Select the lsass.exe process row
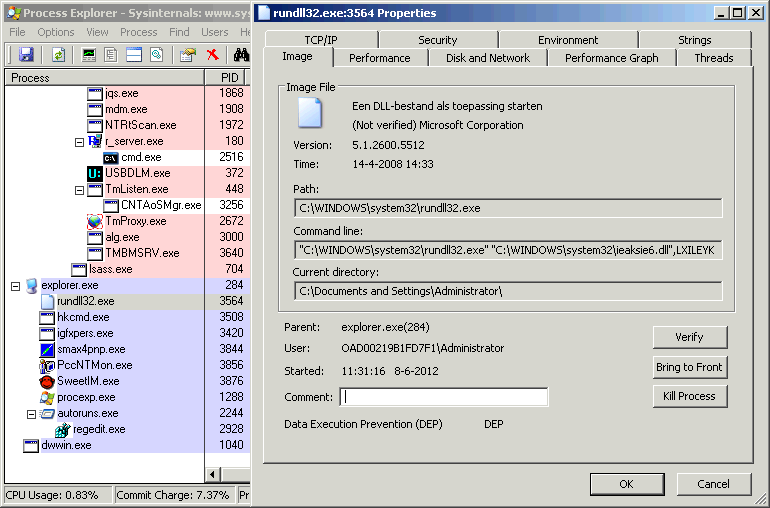The height and width of the screenshot is (508, 770). pyautogui.click(x=128, y=269)
